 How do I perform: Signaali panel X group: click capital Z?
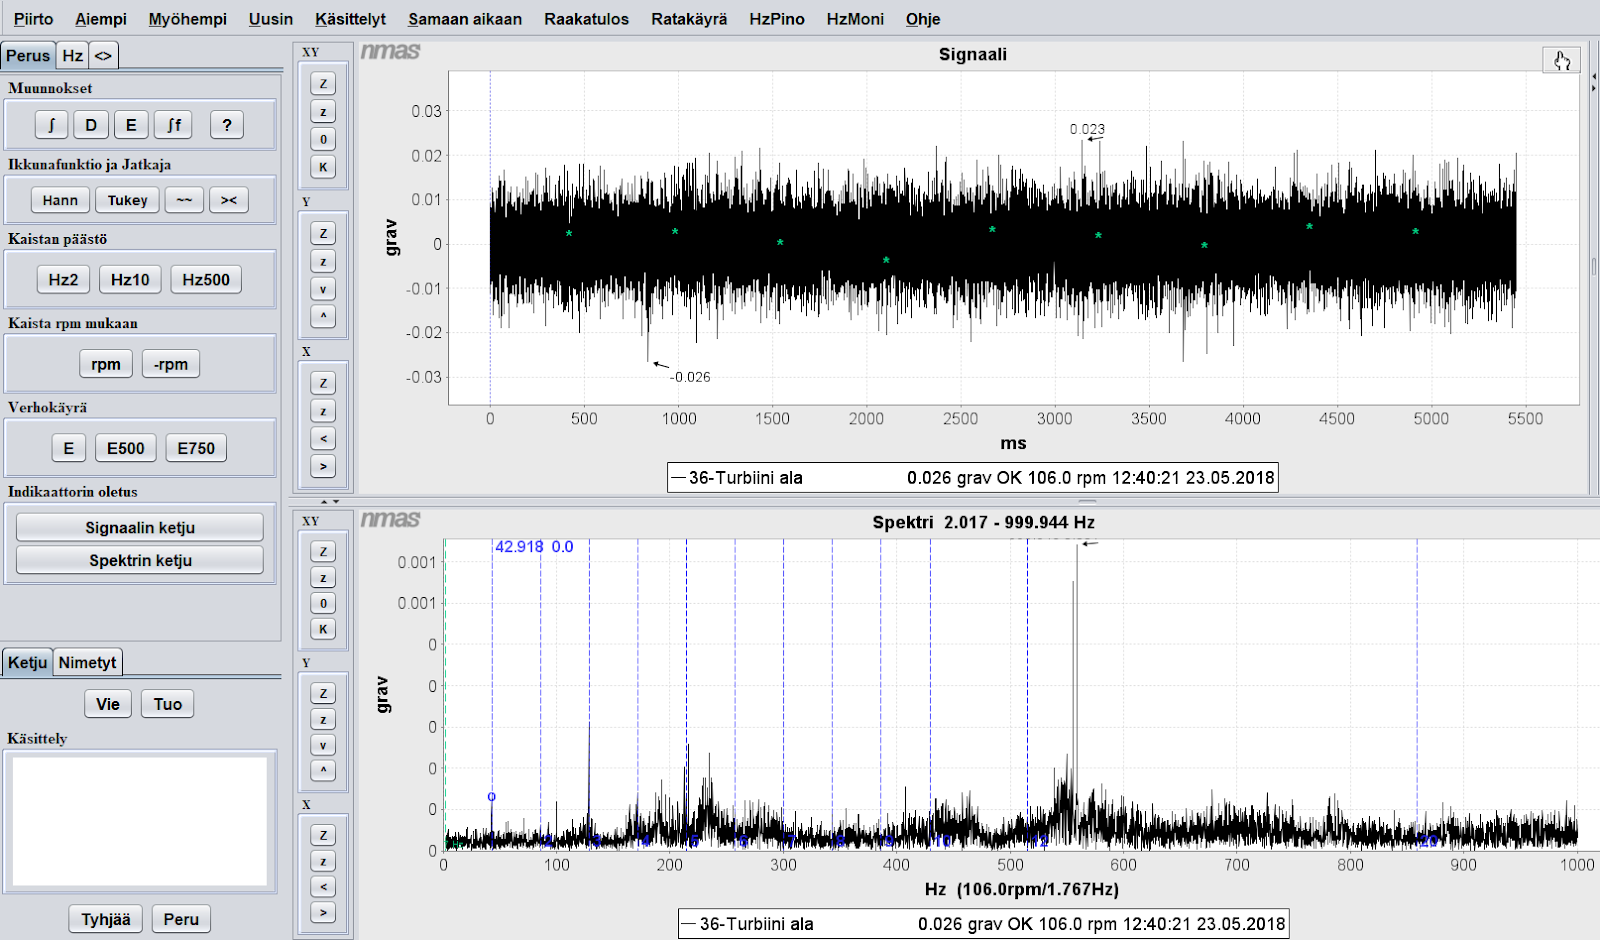[x=323, y=383]
